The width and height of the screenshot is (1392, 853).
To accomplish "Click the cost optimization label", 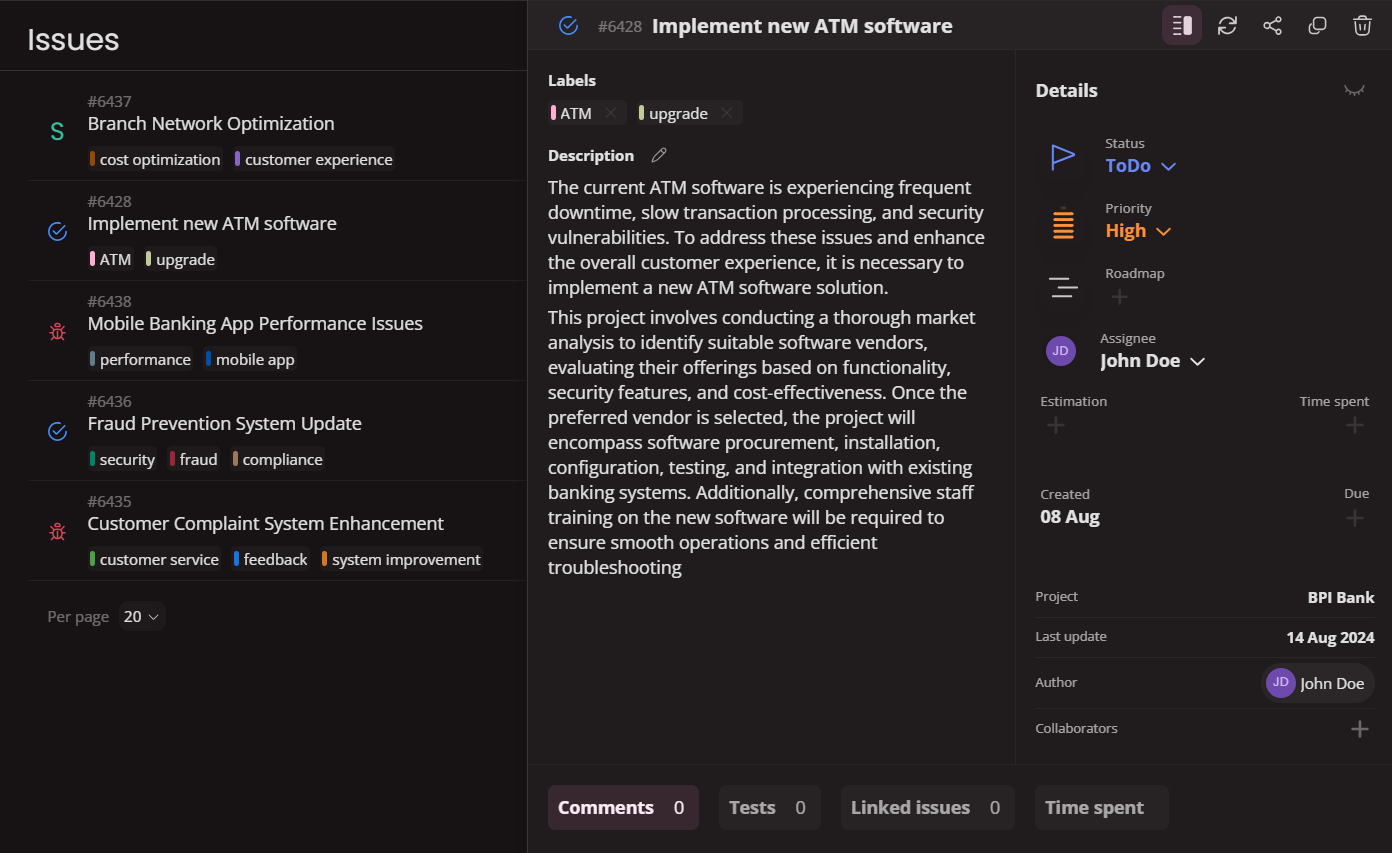I will (155, 160).
